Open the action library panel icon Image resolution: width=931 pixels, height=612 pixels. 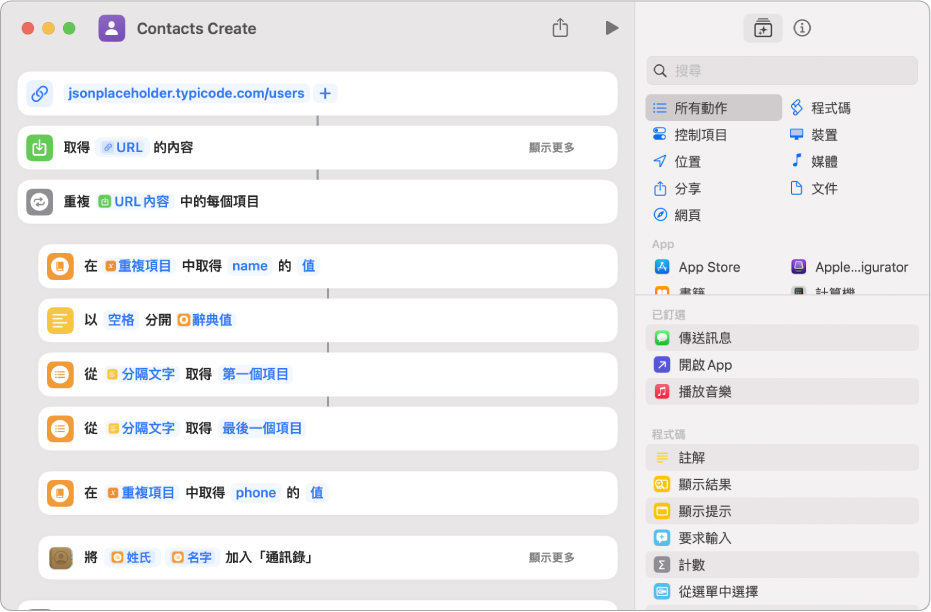click(x=763, y=28)
